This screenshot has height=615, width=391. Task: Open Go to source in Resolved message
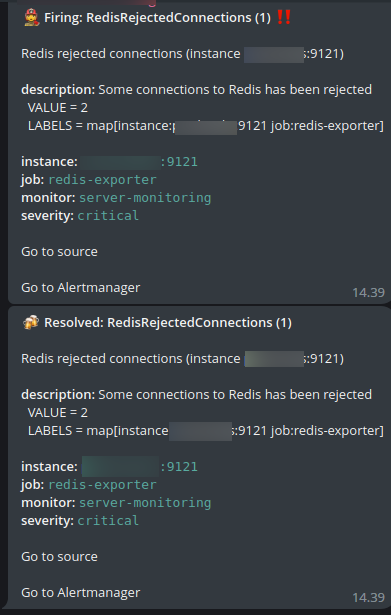tap(59, 557)
